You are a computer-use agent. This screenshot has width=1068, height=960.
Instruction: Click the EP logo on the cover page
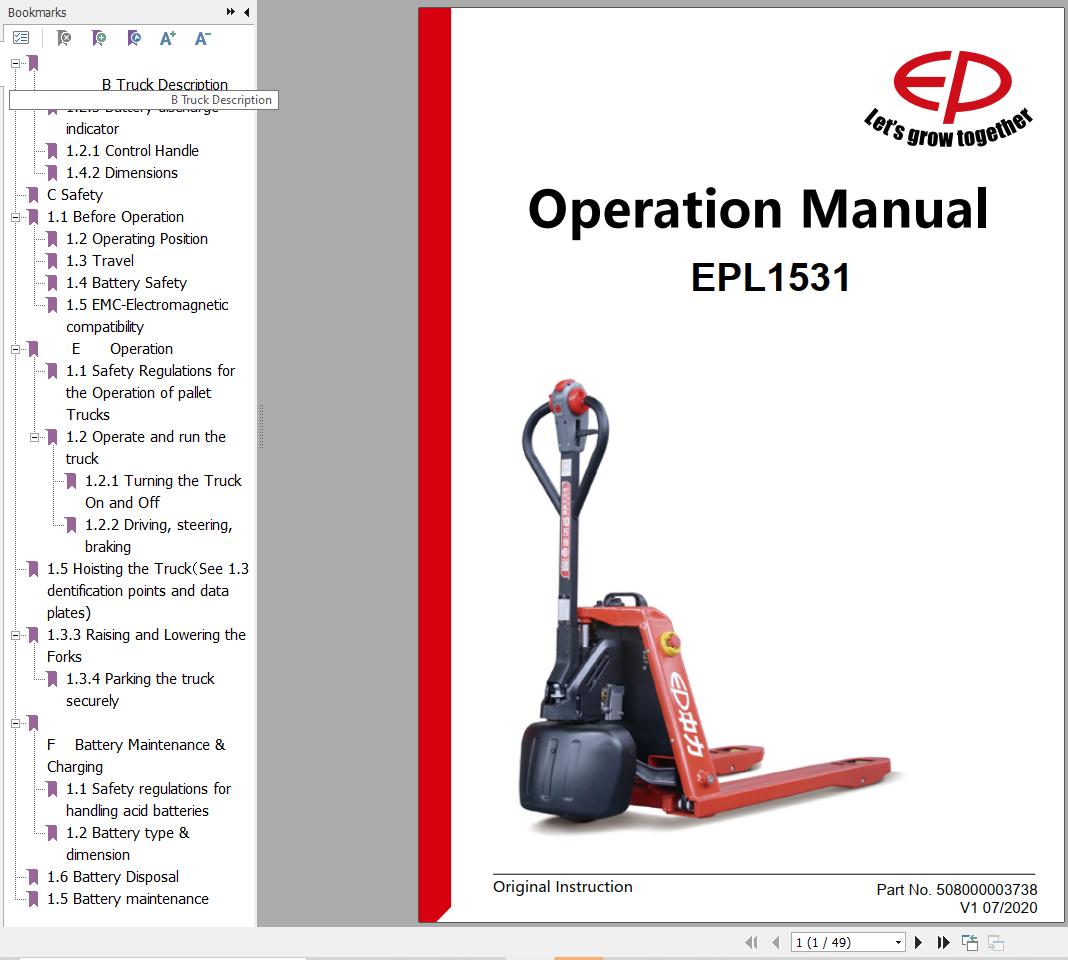(x=949, y=99)
